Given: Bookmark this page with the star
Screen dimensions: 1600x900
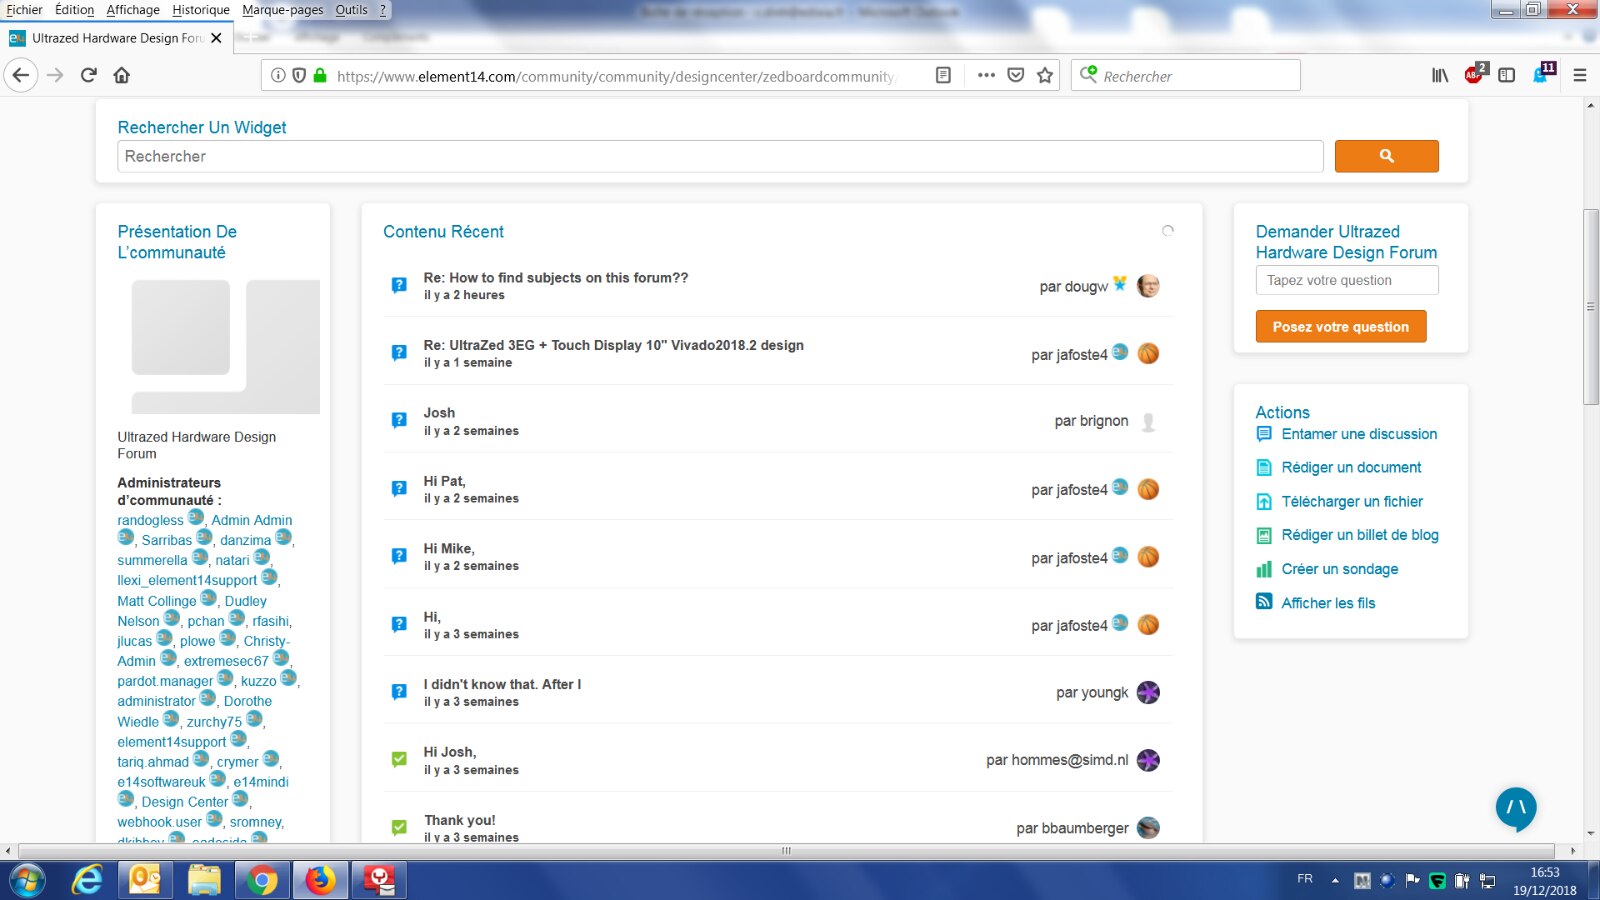Looking at the screenshot, I should tap(1045, 75).
